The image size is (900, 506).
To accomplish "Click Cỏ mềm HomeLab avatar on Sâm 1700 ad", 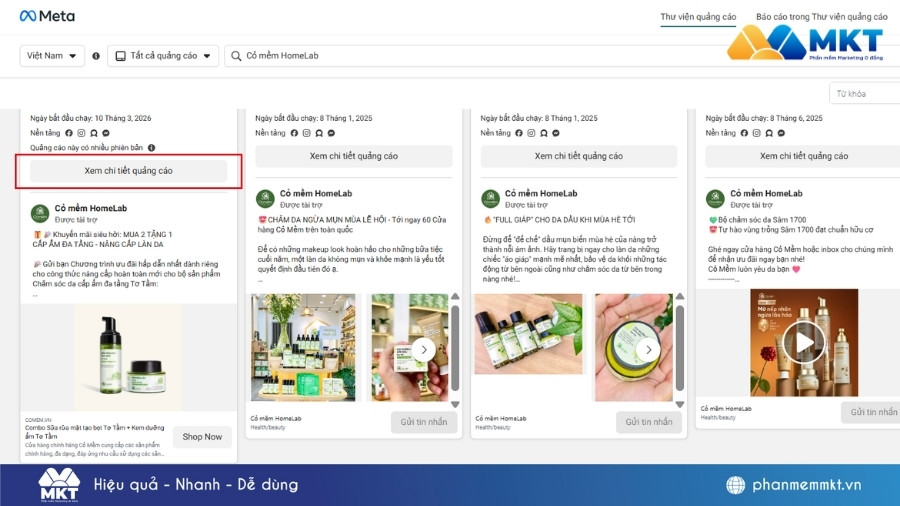I will tap(715, 199).
